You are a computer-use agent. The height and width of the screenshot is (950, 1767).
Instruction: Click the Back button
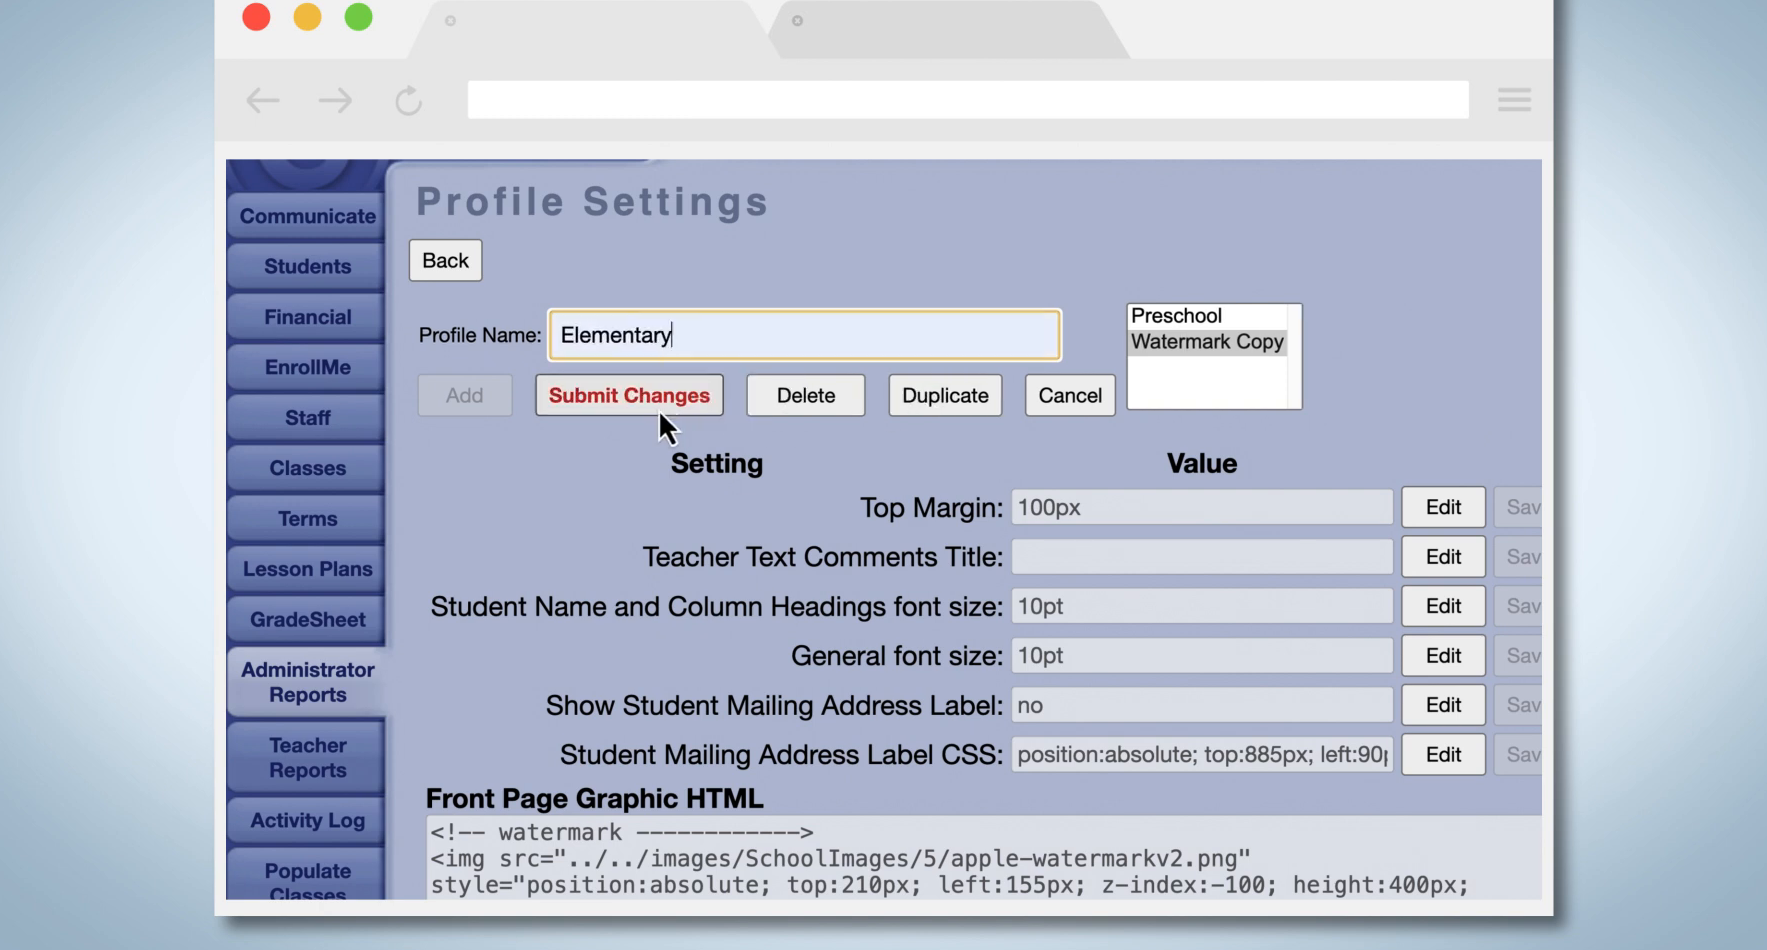445,260
